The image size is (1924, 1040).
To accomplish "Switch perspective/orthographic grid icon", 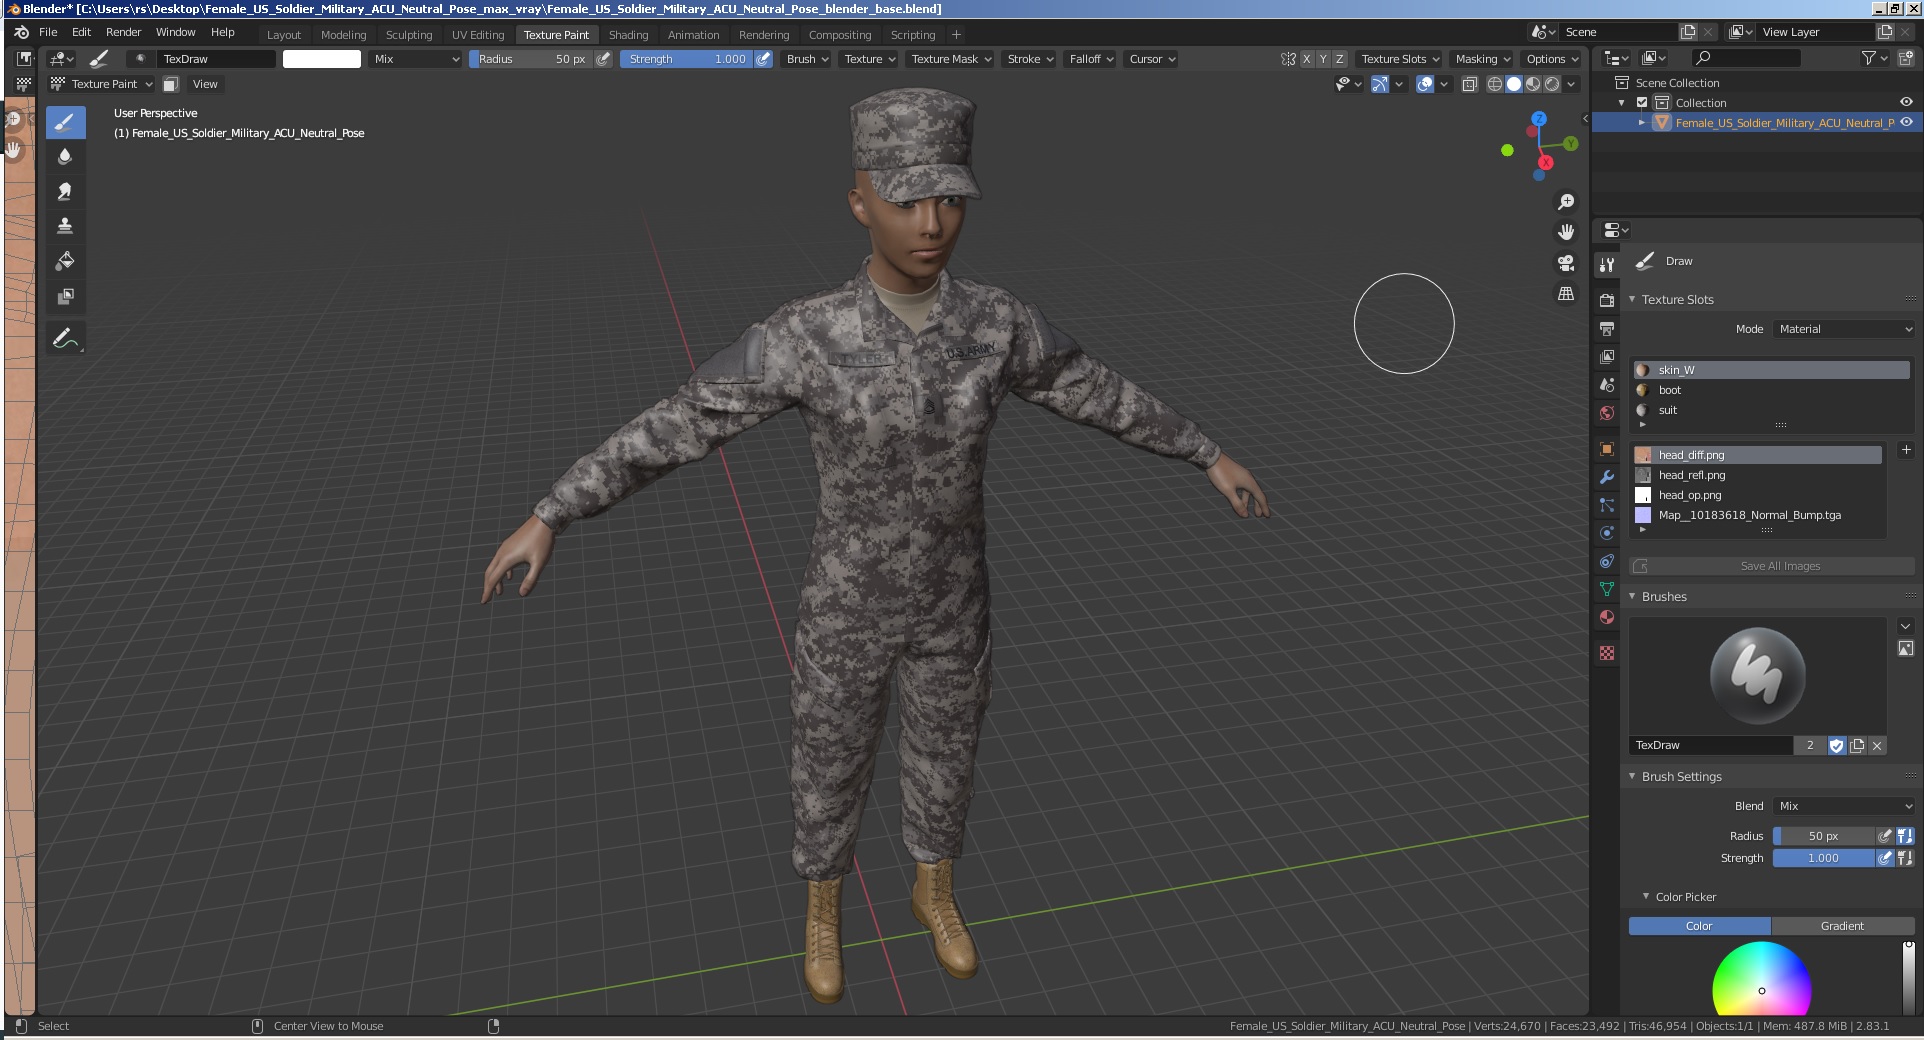I will pos(1566,294).
